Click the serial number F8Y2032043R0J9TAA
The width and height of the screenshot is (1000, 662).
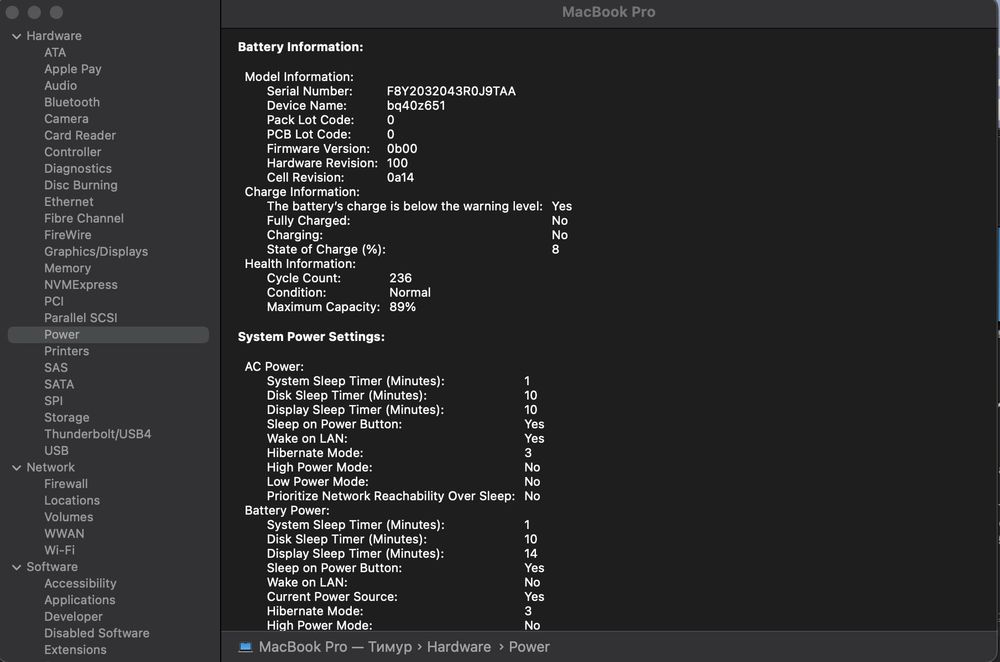451,91
